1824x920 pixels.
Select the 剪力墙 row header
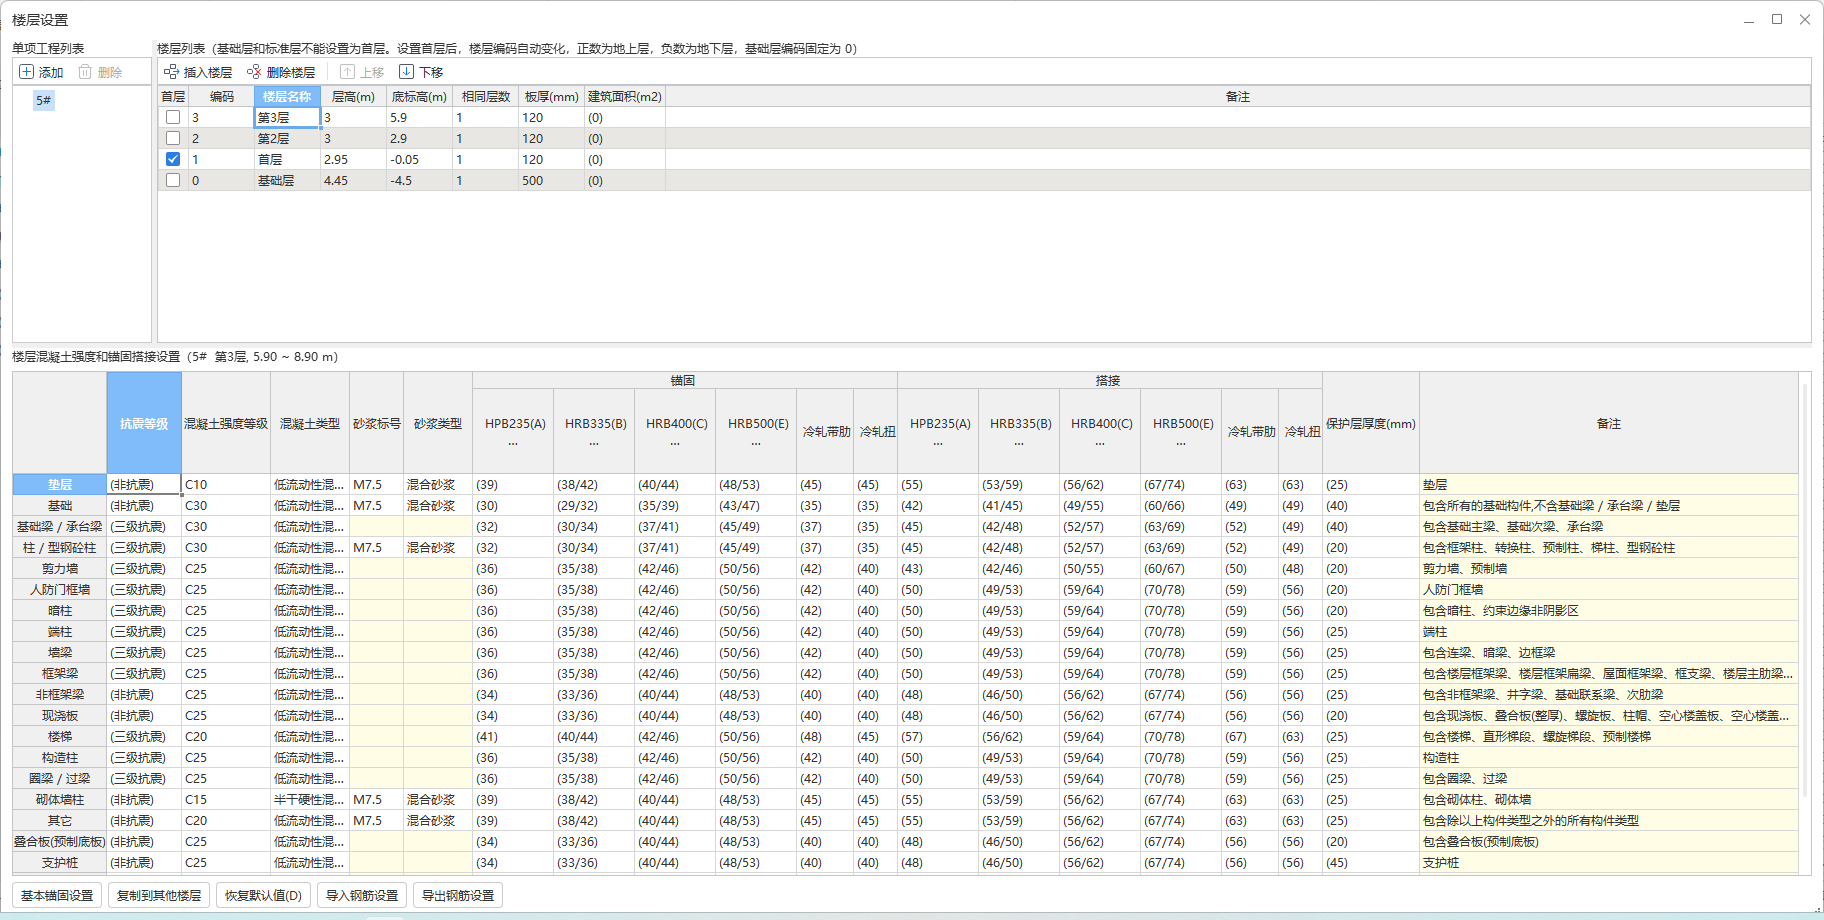[60, 569]
